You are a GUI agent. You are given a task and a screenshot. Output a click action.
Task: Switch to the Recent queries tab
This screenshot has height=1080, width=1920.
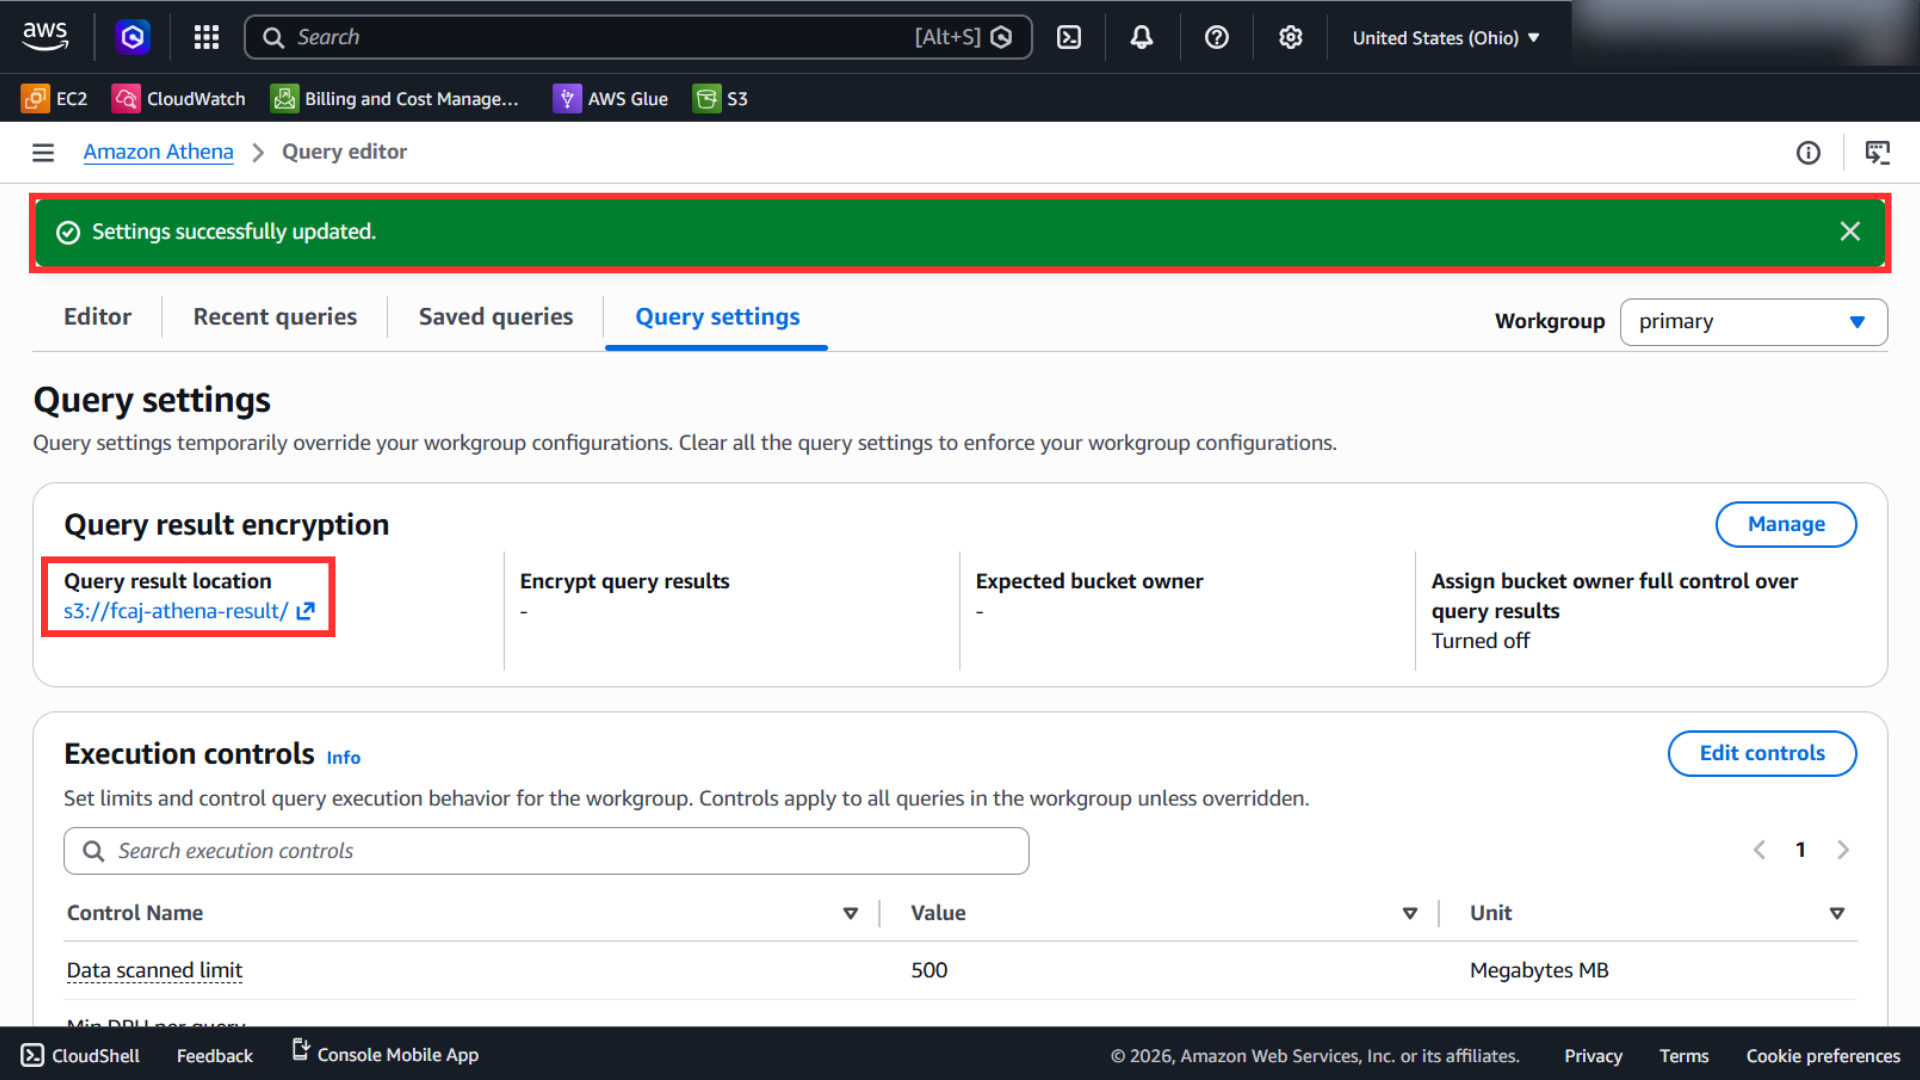click(274, 317)
